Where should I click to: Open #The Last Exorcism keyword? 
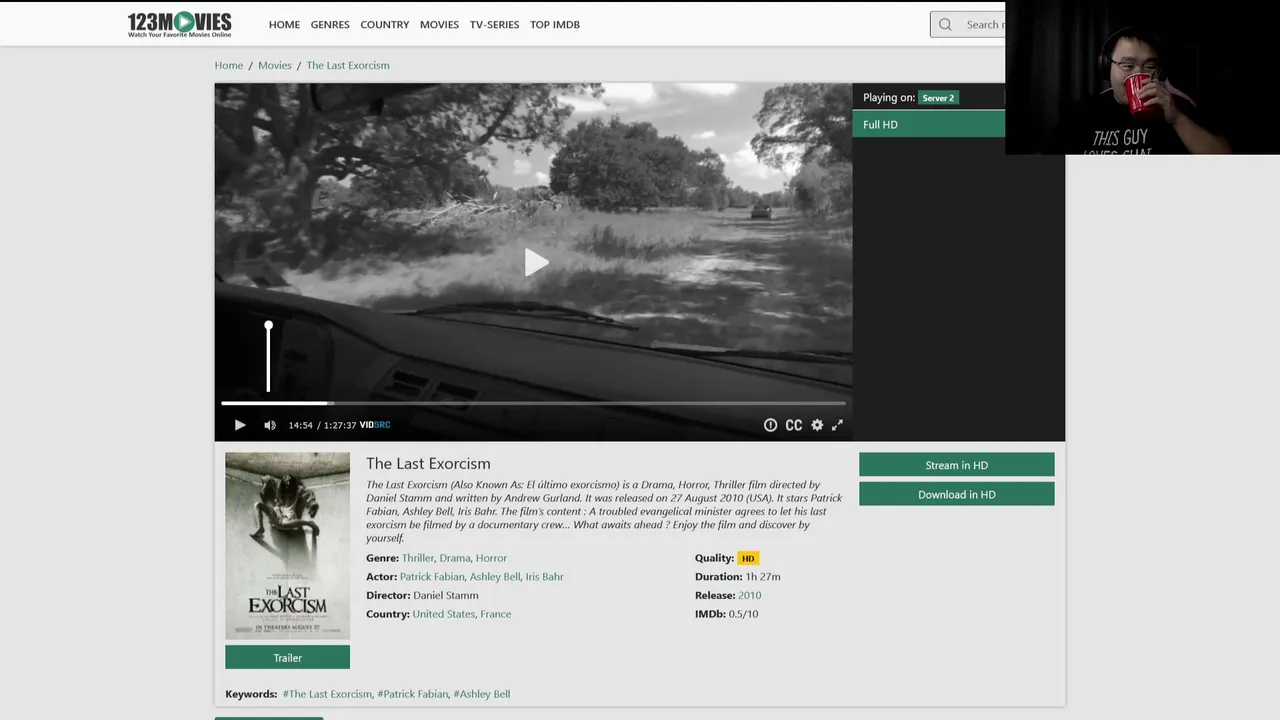click(327, 694)
